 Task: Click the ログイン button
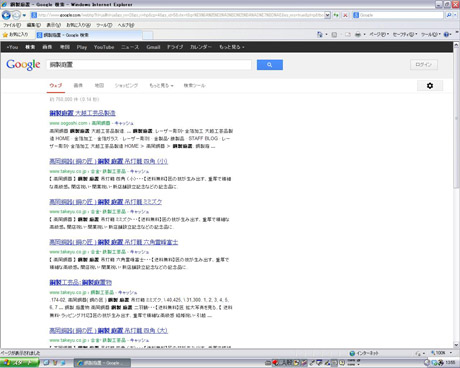(x=424, y=65)
